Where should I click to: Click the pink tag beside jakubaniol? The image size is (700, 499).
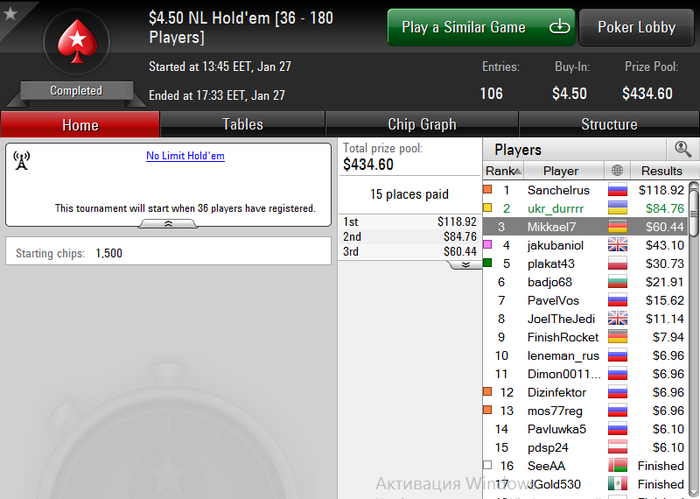click(488, 245)
